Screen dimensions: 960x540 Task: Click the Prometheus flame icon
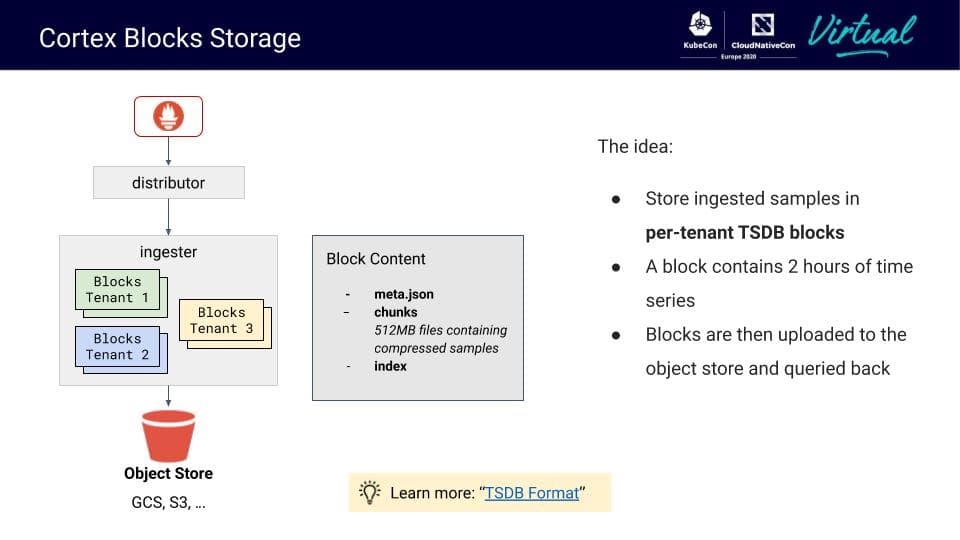click(x=168, y=116)
